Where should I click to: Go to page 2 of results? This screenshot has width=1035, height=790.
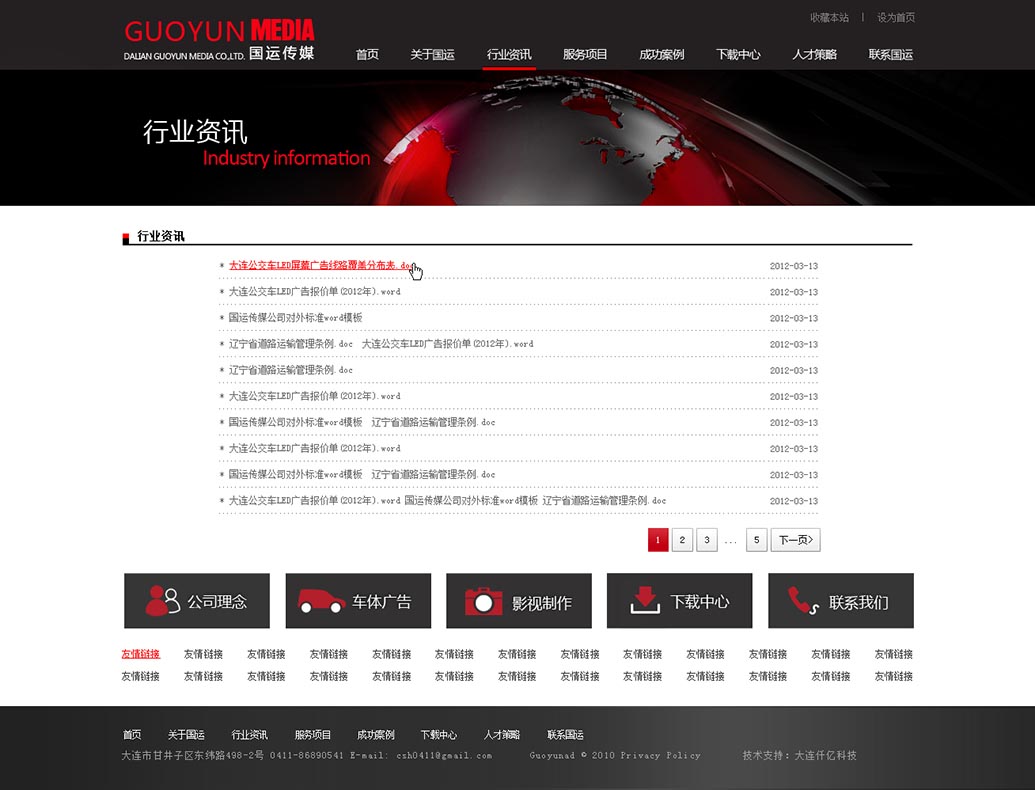point(682,541)
